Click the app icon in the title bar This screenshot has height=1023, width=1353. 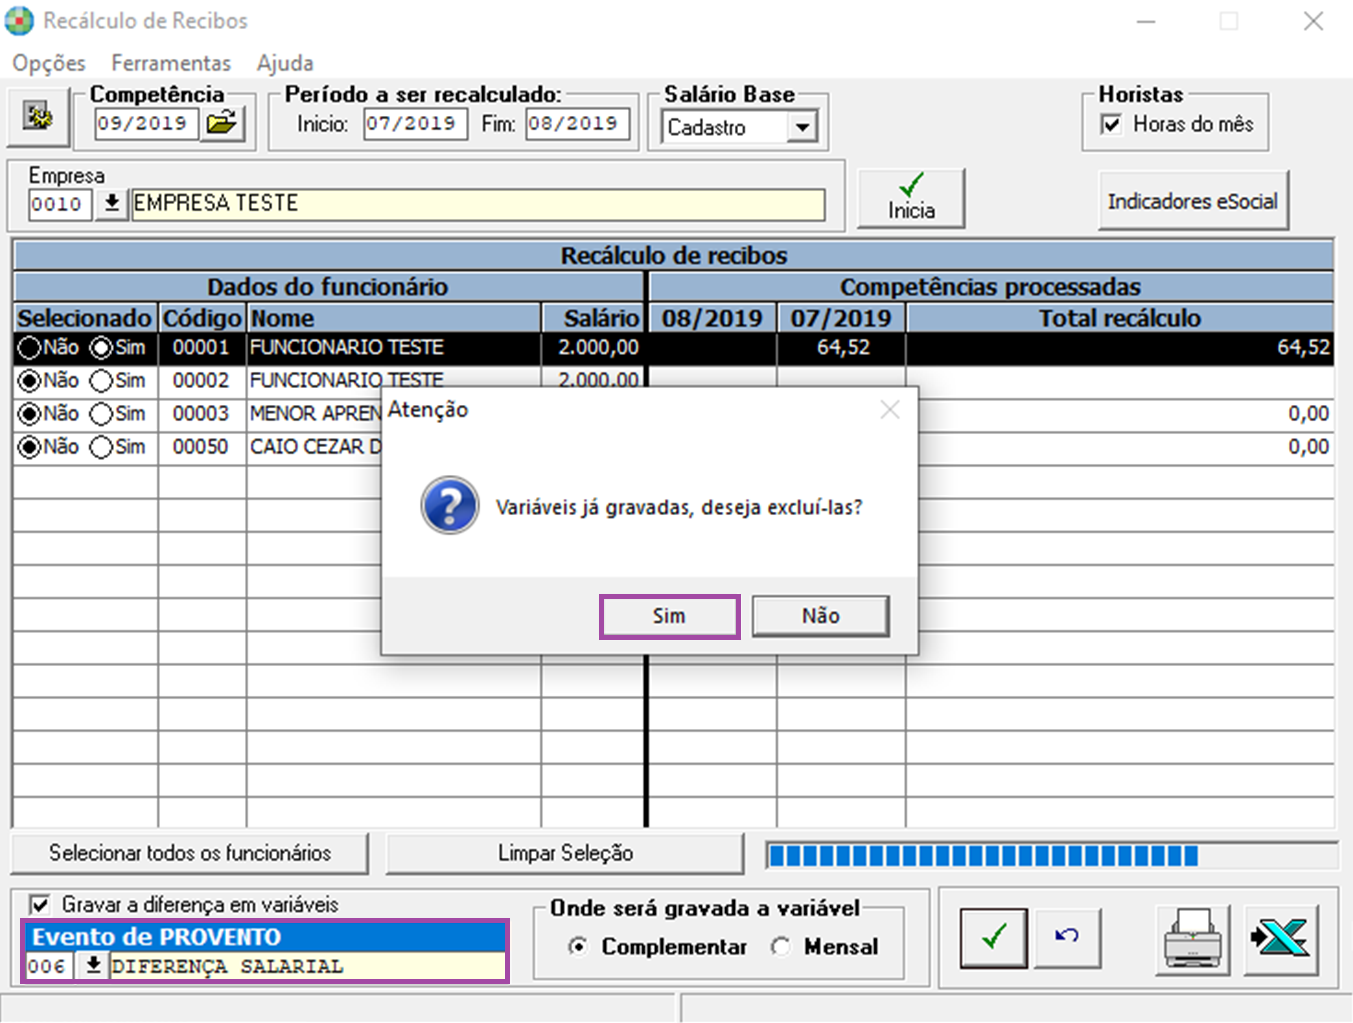coord(19,21)
